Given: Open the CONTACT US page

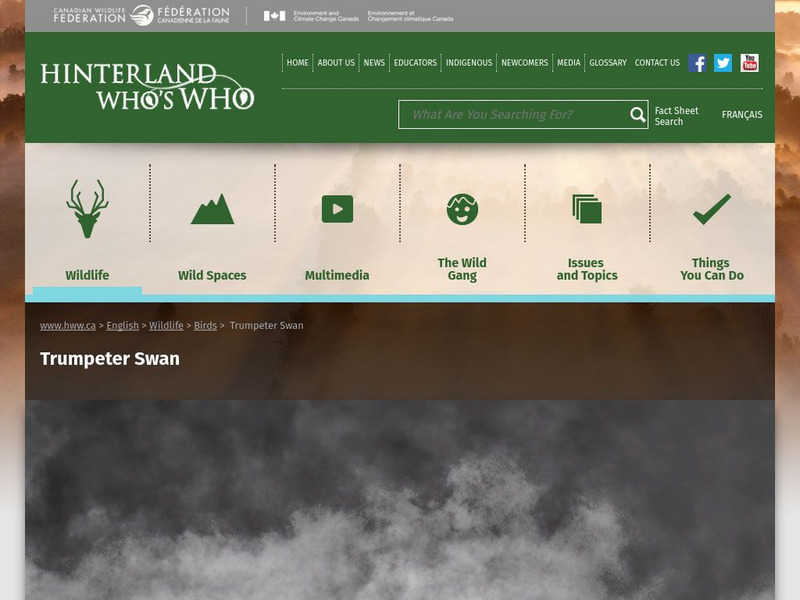Looking at the screenshot, I should [x=657, y=62].
